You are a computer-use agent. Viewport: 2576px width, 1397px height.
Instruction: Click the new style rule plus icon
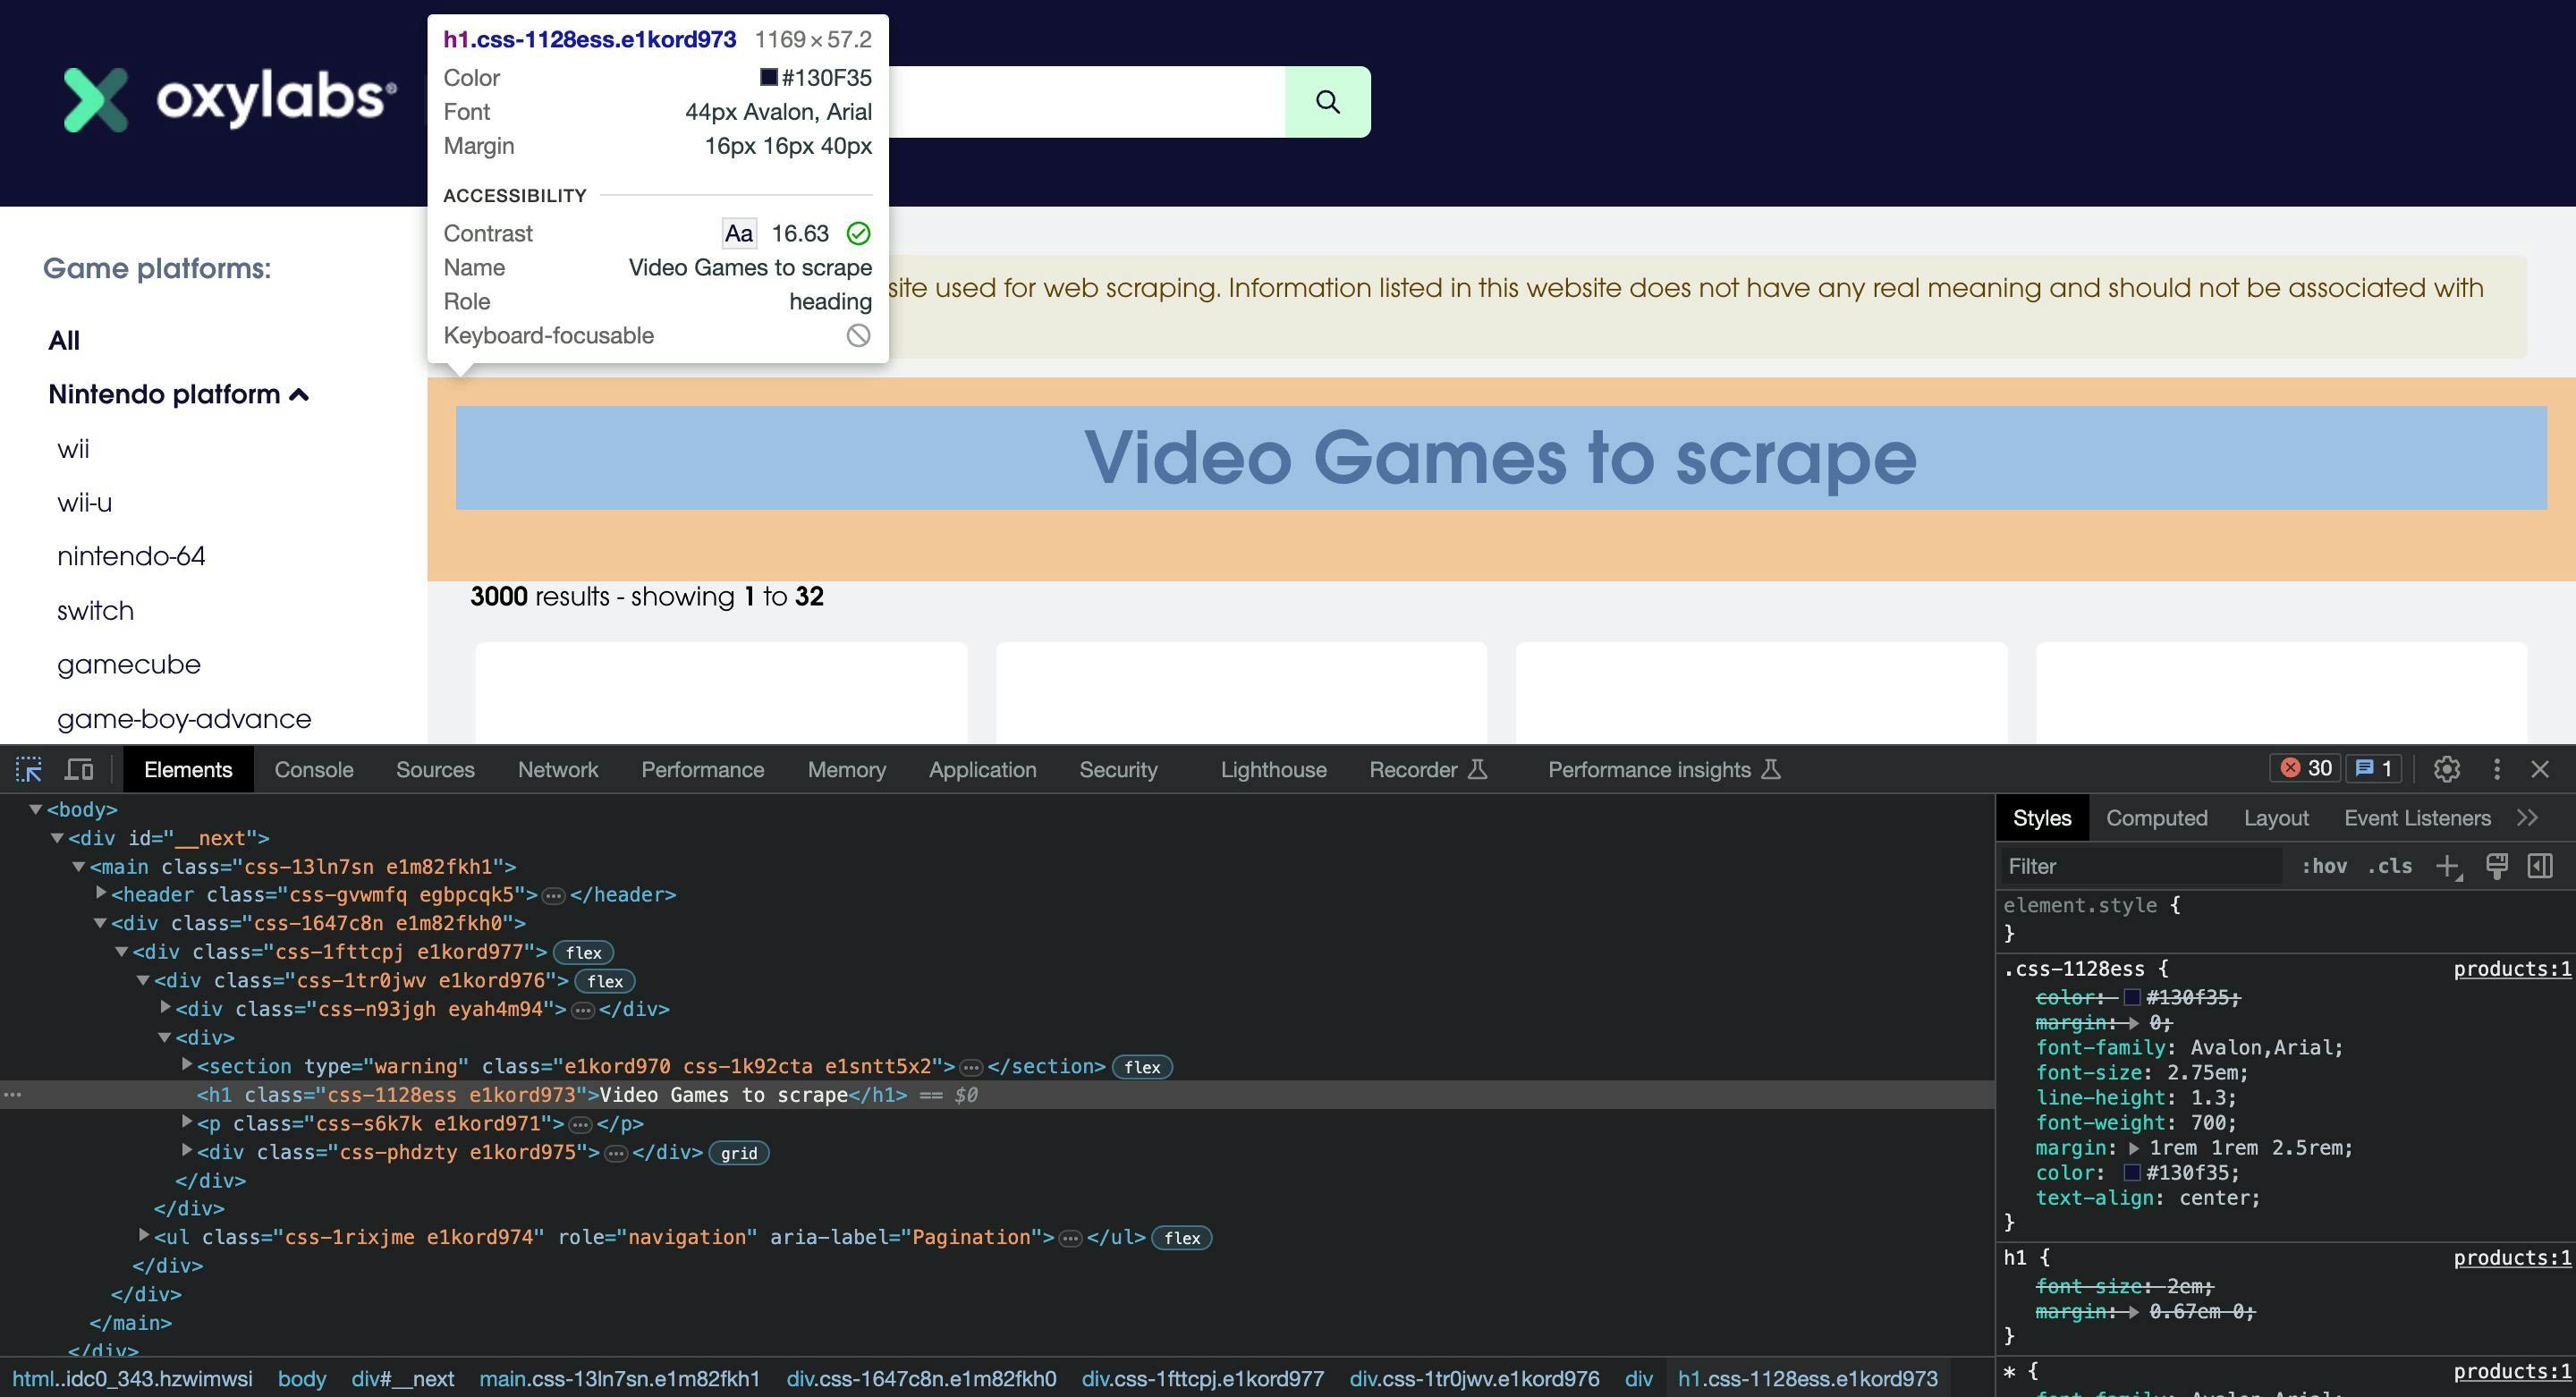(x=2446, y=866)
